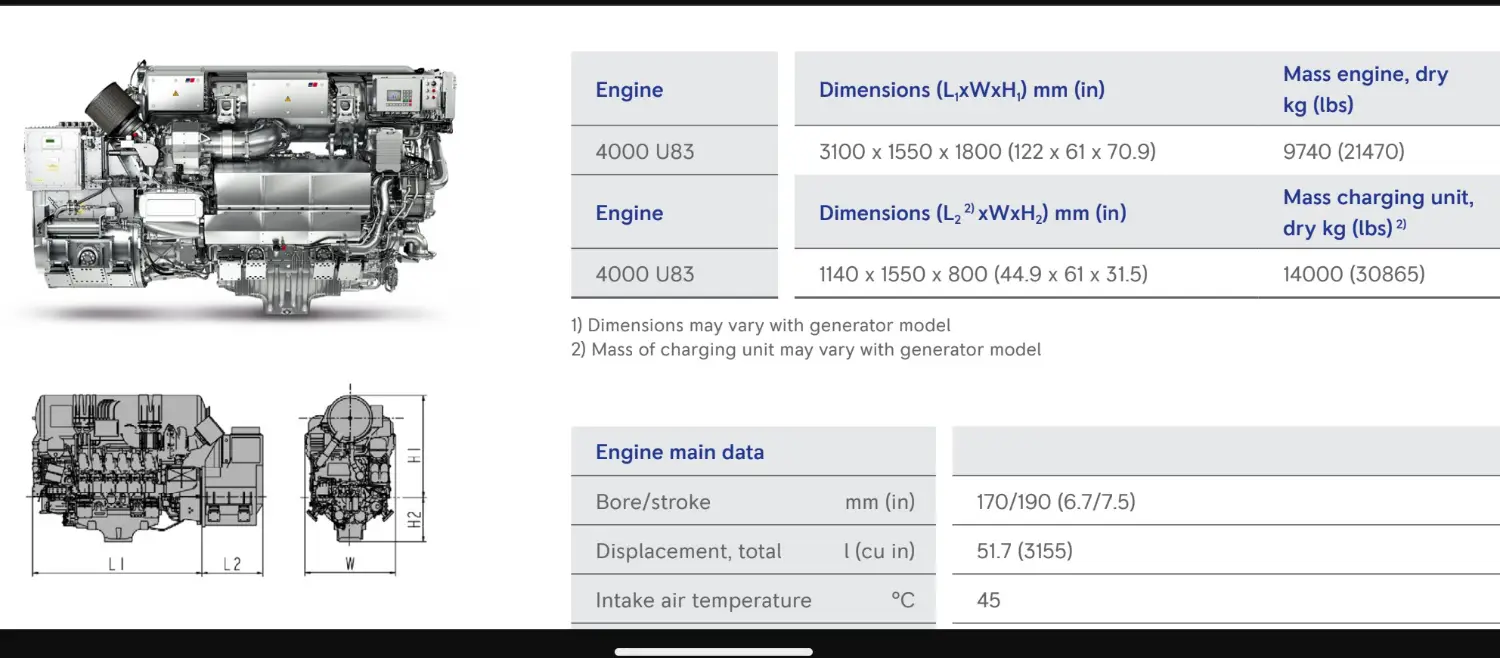
Task: Click the 'Bore/stroke' row label
Action: [x=653, y=502]
